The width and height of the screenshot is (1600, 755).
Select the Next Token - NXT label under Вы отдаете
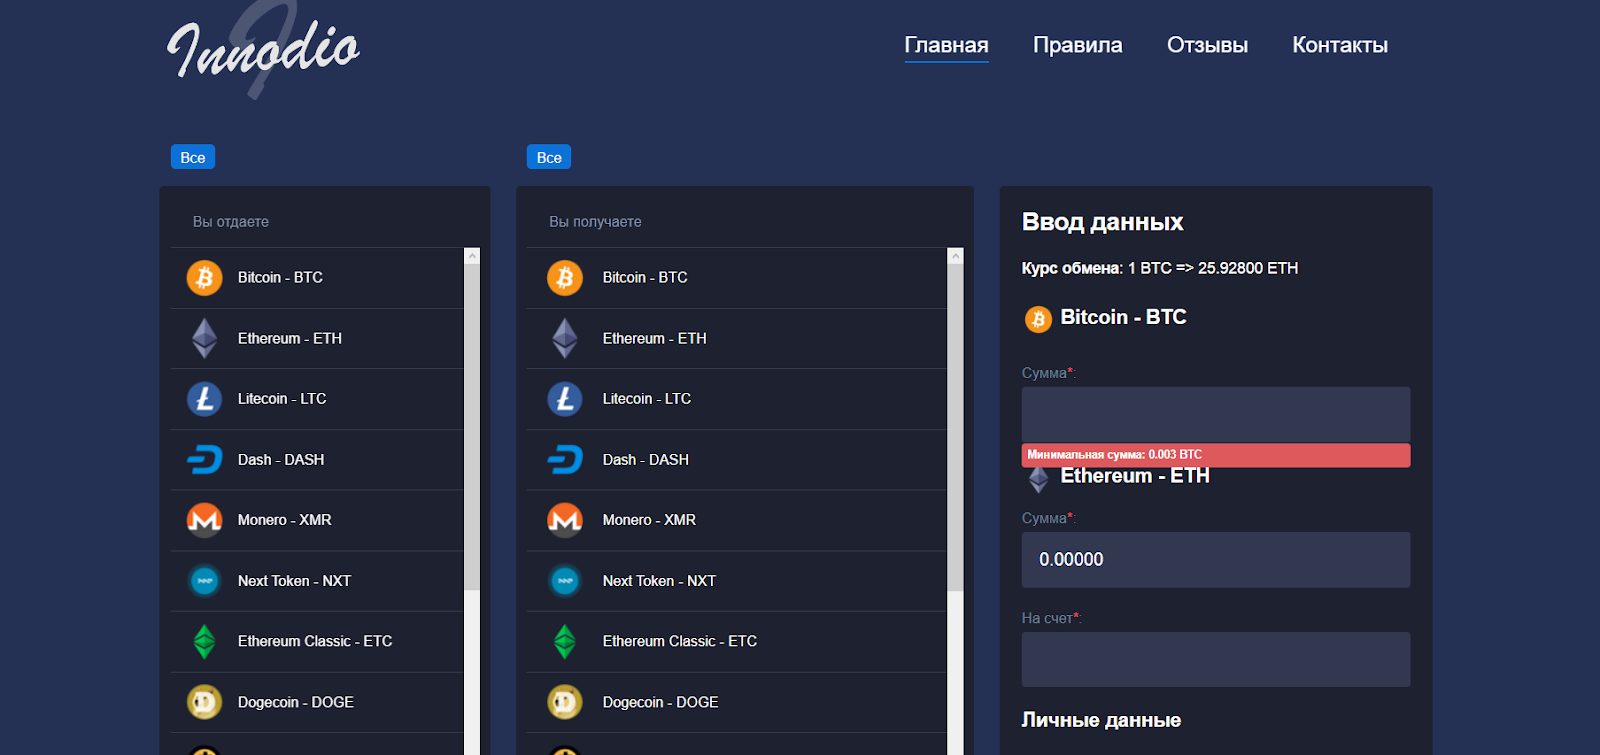[x=294, y=581]
